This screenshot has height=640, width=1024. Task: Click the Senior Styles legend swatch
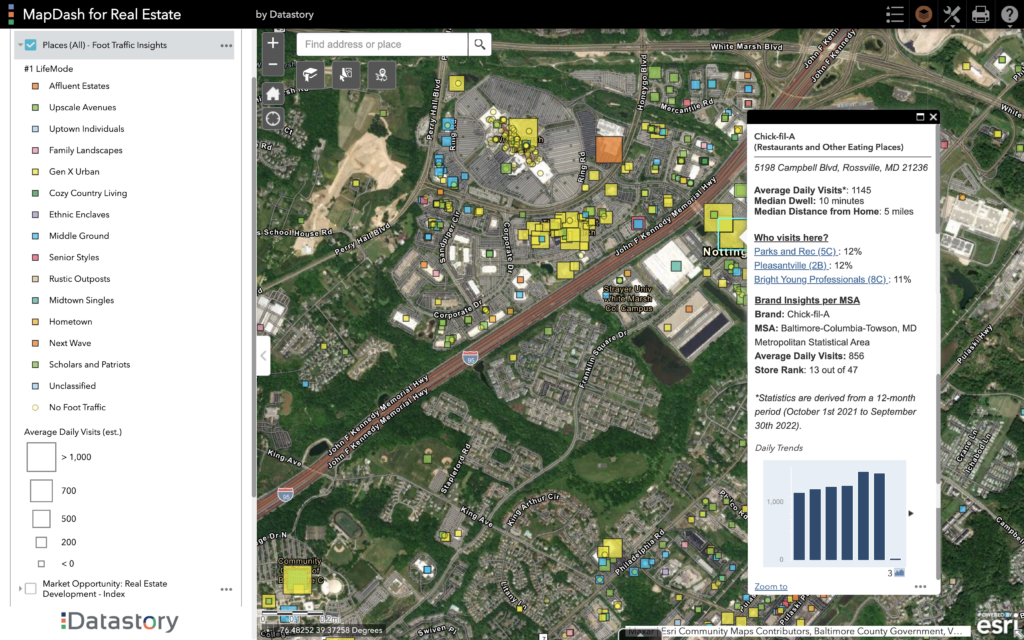(36, 257)
